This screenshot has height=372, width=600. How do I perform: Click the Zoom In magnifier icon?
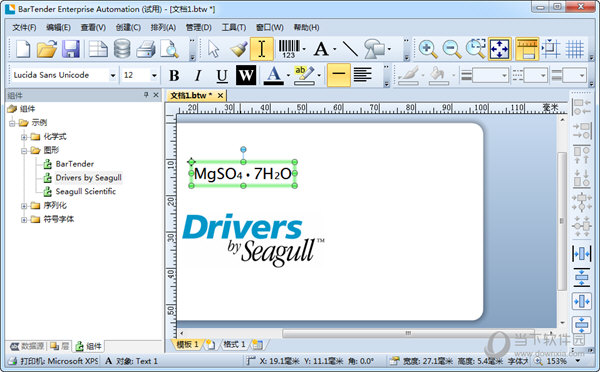tap(427, 49)
